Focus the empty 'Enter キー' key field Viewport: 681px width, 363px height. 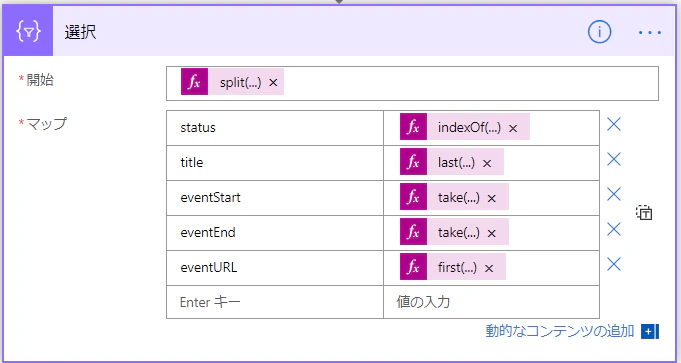coord(275,302)
